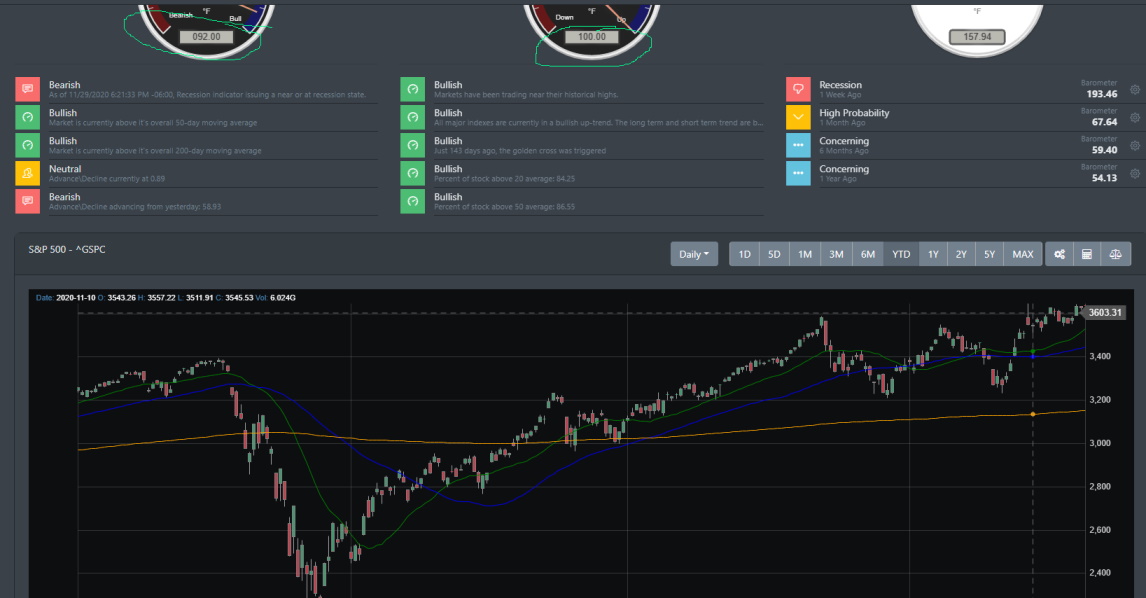
Task: Show the 5Y chart range
Action: [990, 254]
